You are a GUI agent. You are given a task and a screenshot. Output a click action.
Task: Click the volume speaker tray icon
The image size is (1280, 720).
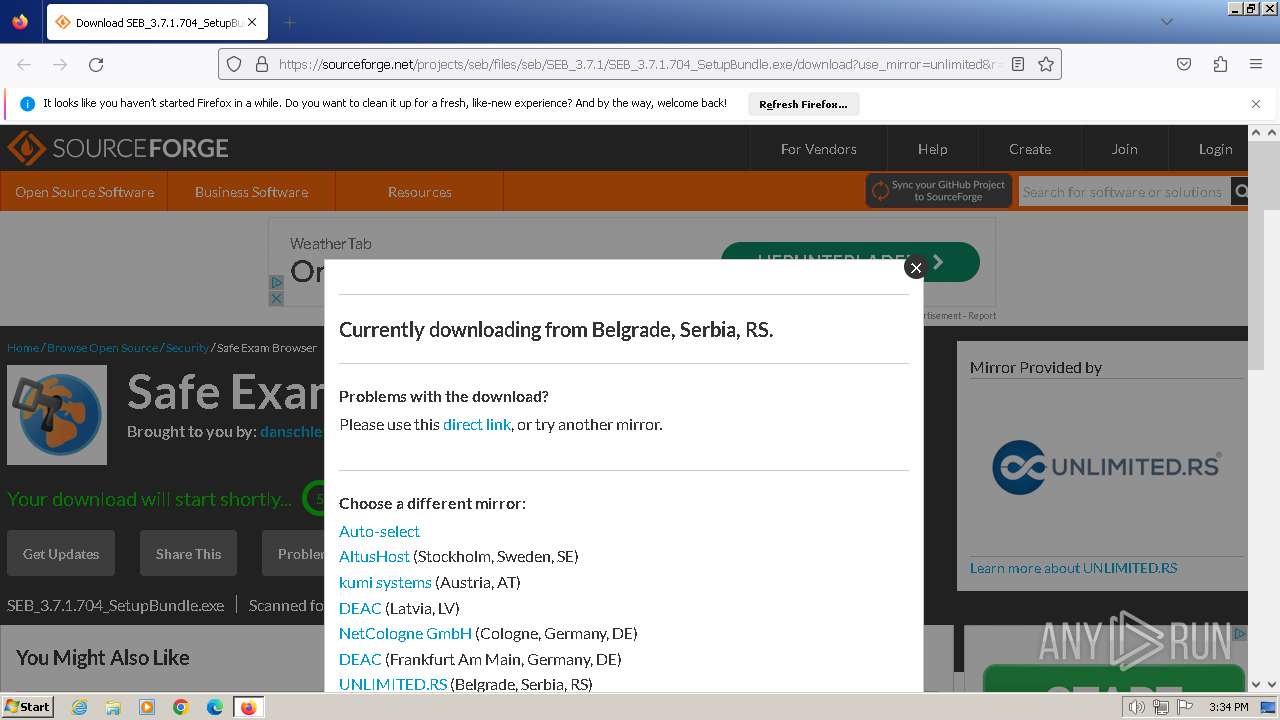(1136, 707)
